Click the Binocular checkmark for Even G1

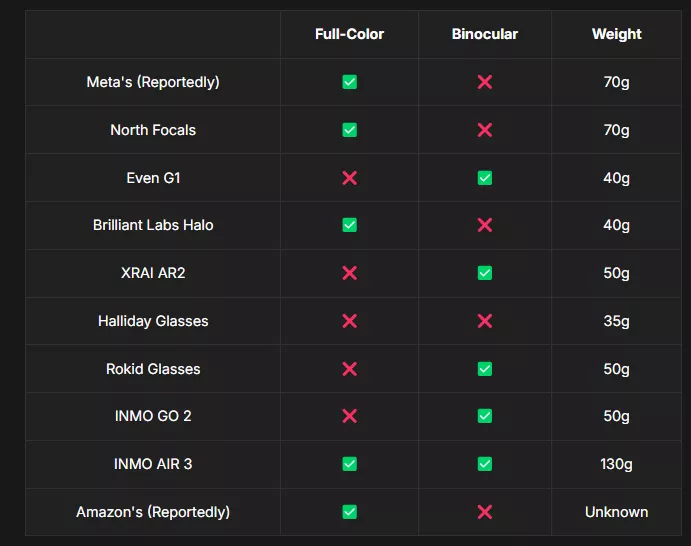[x=485, y=178]
